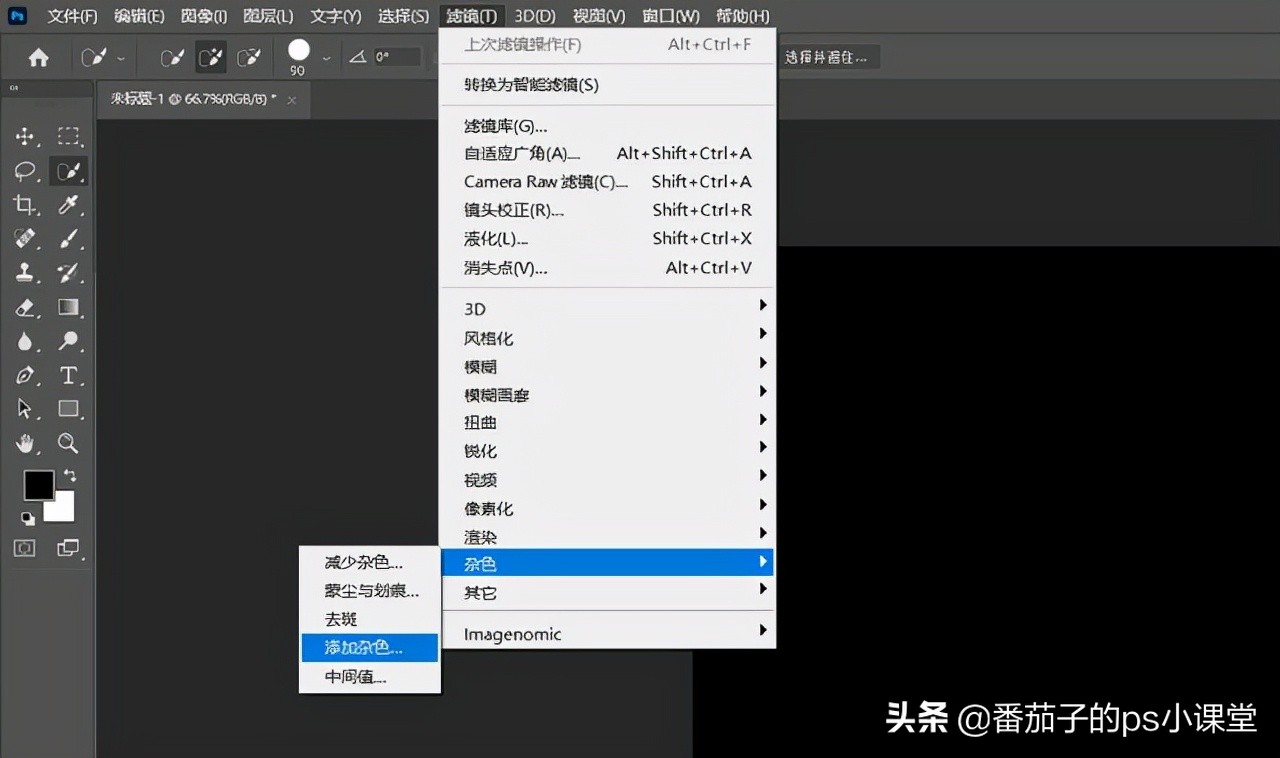Toggle screen display mode
The width and height of the screenshot is (1280, 758).
click(x=69, y=548)
